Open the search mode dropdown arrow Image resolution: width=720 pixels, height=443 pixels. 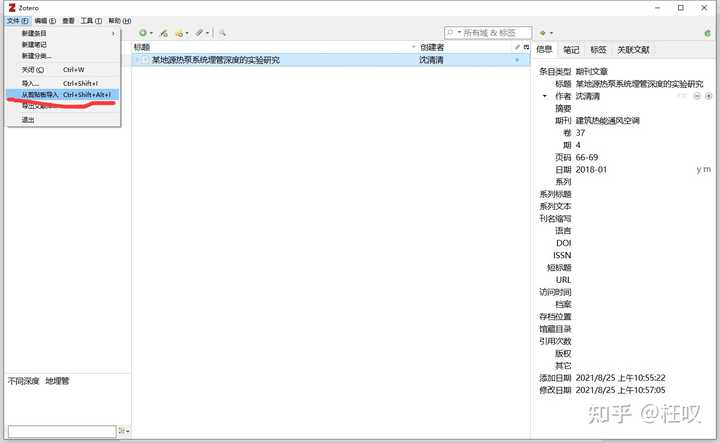pos(459,33)
